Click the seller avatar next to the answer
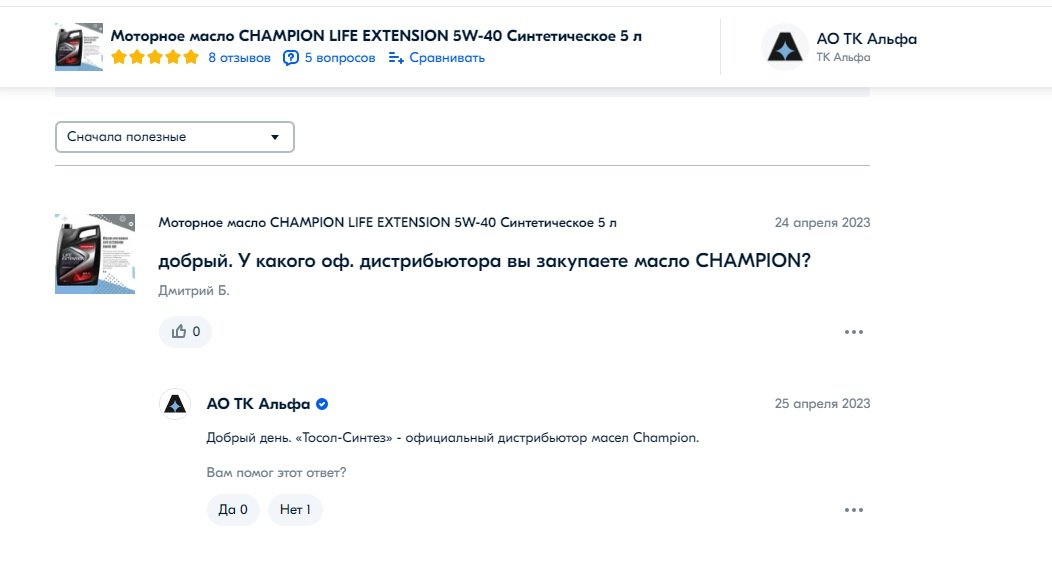Screen dimensions: 1052x567 [x=175, y=404]
